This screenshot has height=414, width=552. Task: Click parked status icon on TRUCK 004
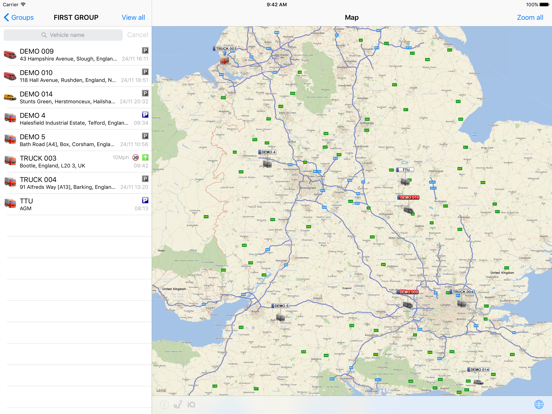pyautogui.click(x=145, y=179)
